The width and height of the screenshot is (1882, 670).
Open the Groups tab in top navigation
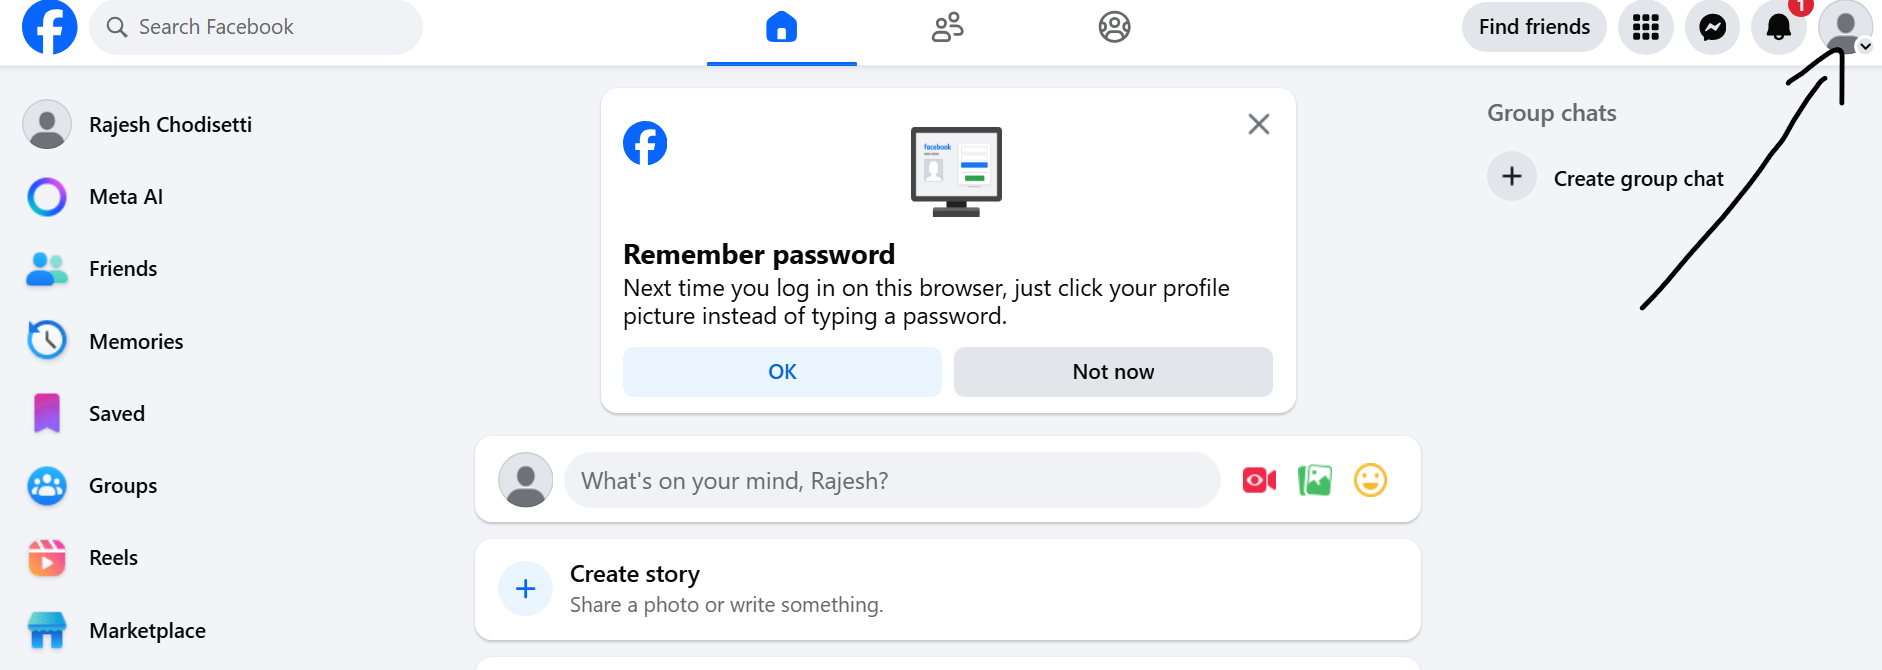click(1113, 27)
